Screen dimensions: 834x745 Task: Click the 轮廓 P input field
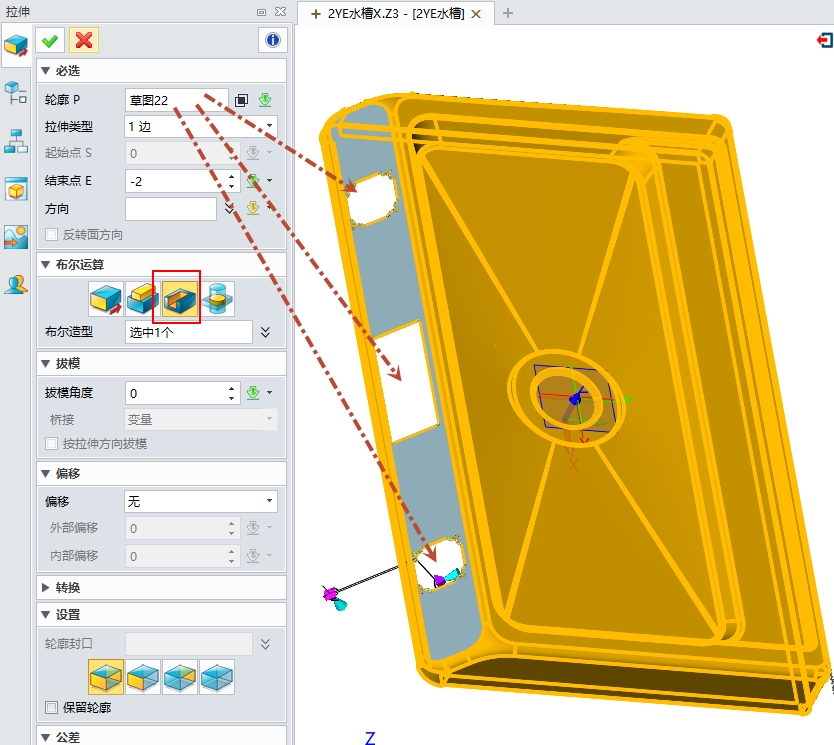[177, 100]
